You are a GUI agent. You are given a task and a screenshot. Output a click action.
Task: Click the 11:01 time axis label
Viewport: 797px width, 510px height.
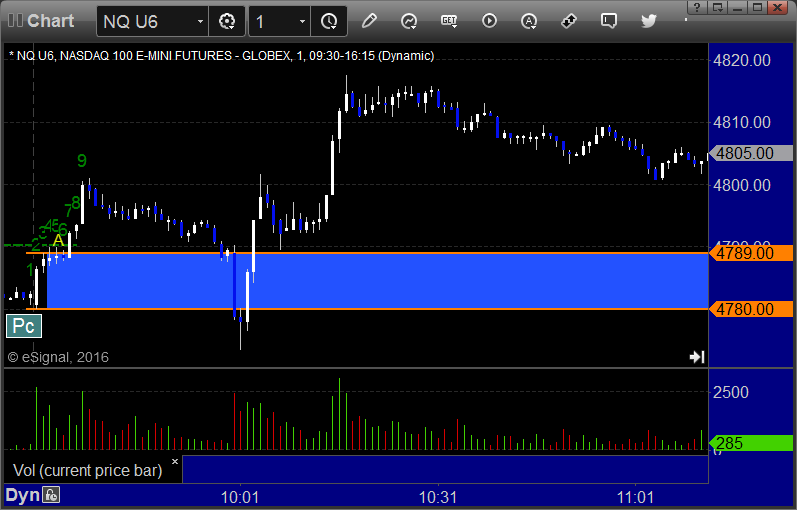(635, 497)
